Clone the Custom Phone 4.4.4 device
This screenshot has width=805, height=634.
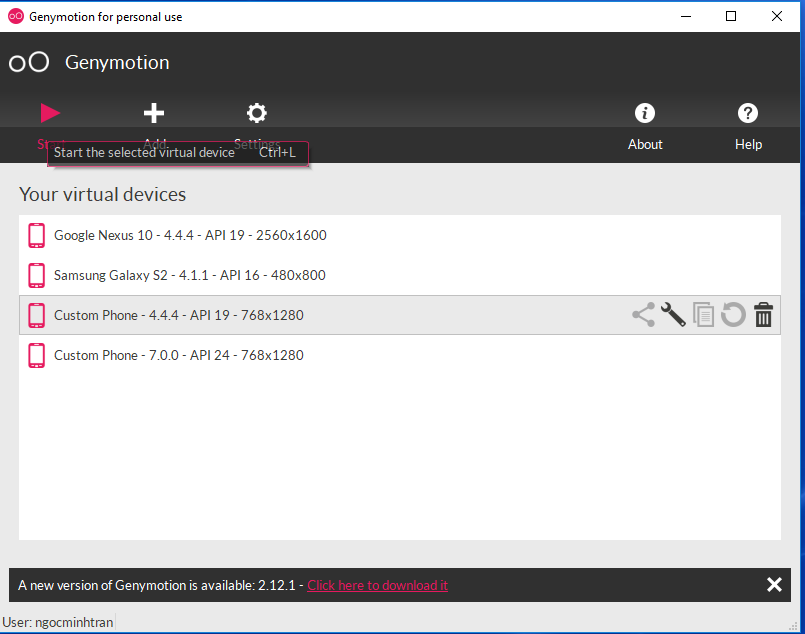(703, 315)
